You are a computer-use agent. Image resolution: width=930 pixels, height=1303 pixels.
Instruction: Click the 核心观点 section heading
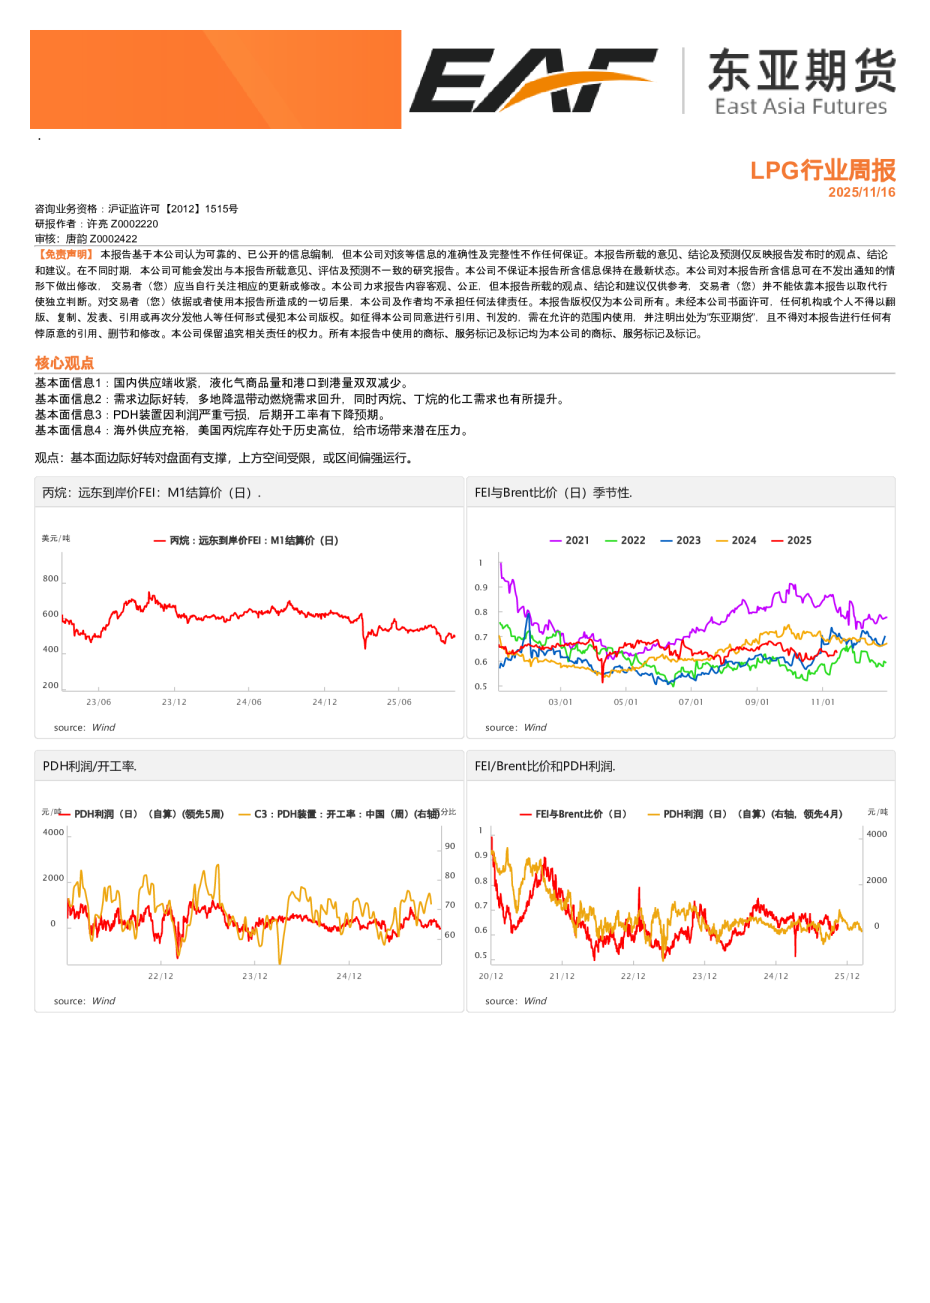64,363
